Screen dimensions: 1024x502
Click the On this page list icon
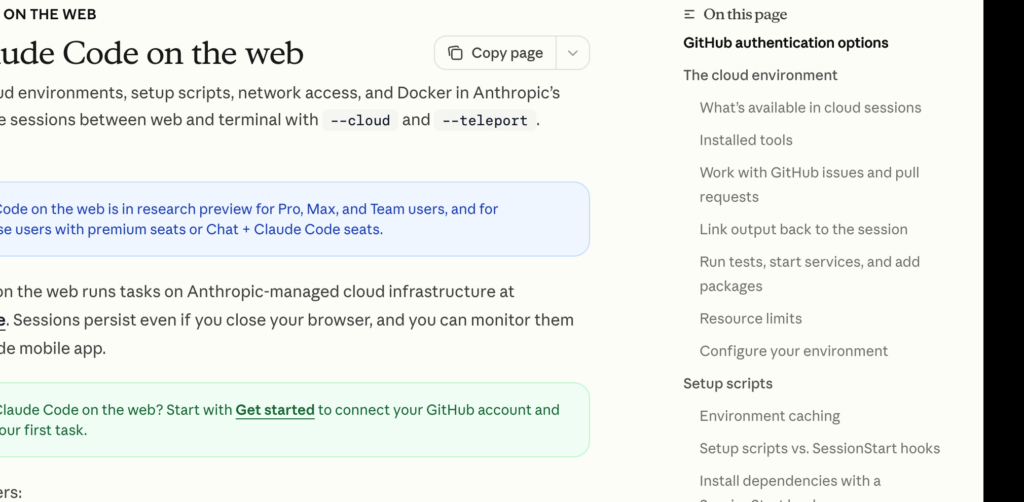tap(689, 14)
